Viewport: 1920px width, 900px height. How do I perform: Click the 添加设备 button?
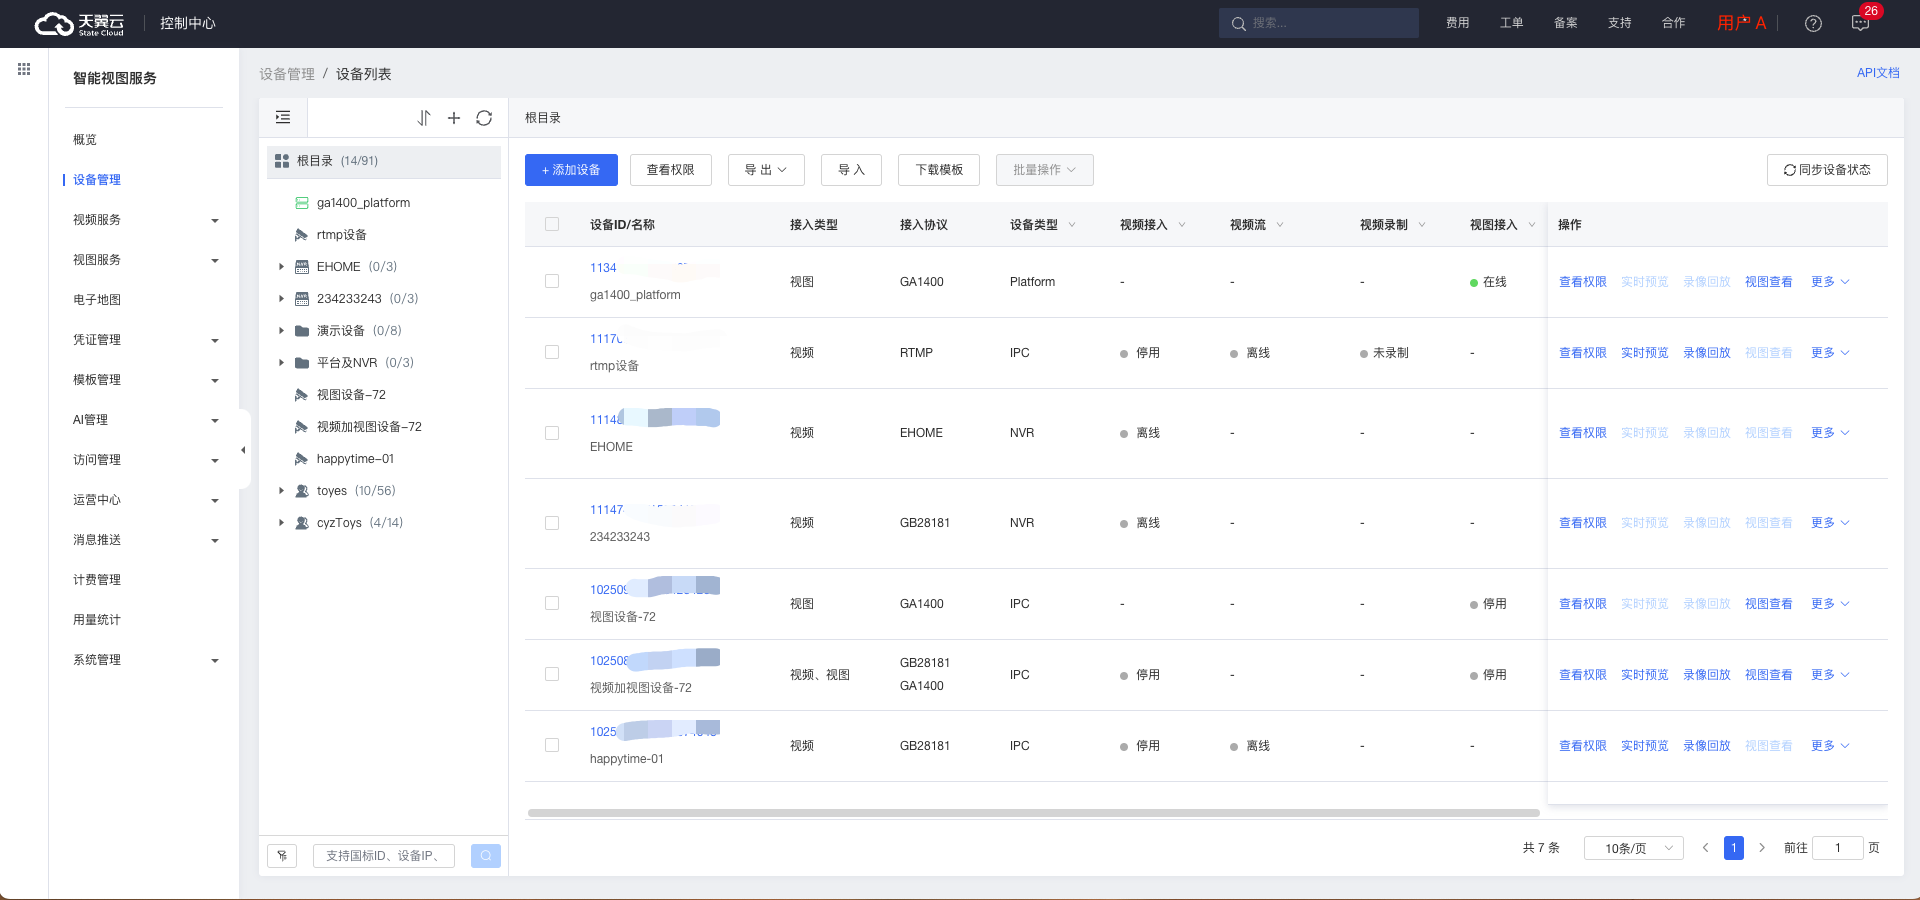[x=571, y=170]
